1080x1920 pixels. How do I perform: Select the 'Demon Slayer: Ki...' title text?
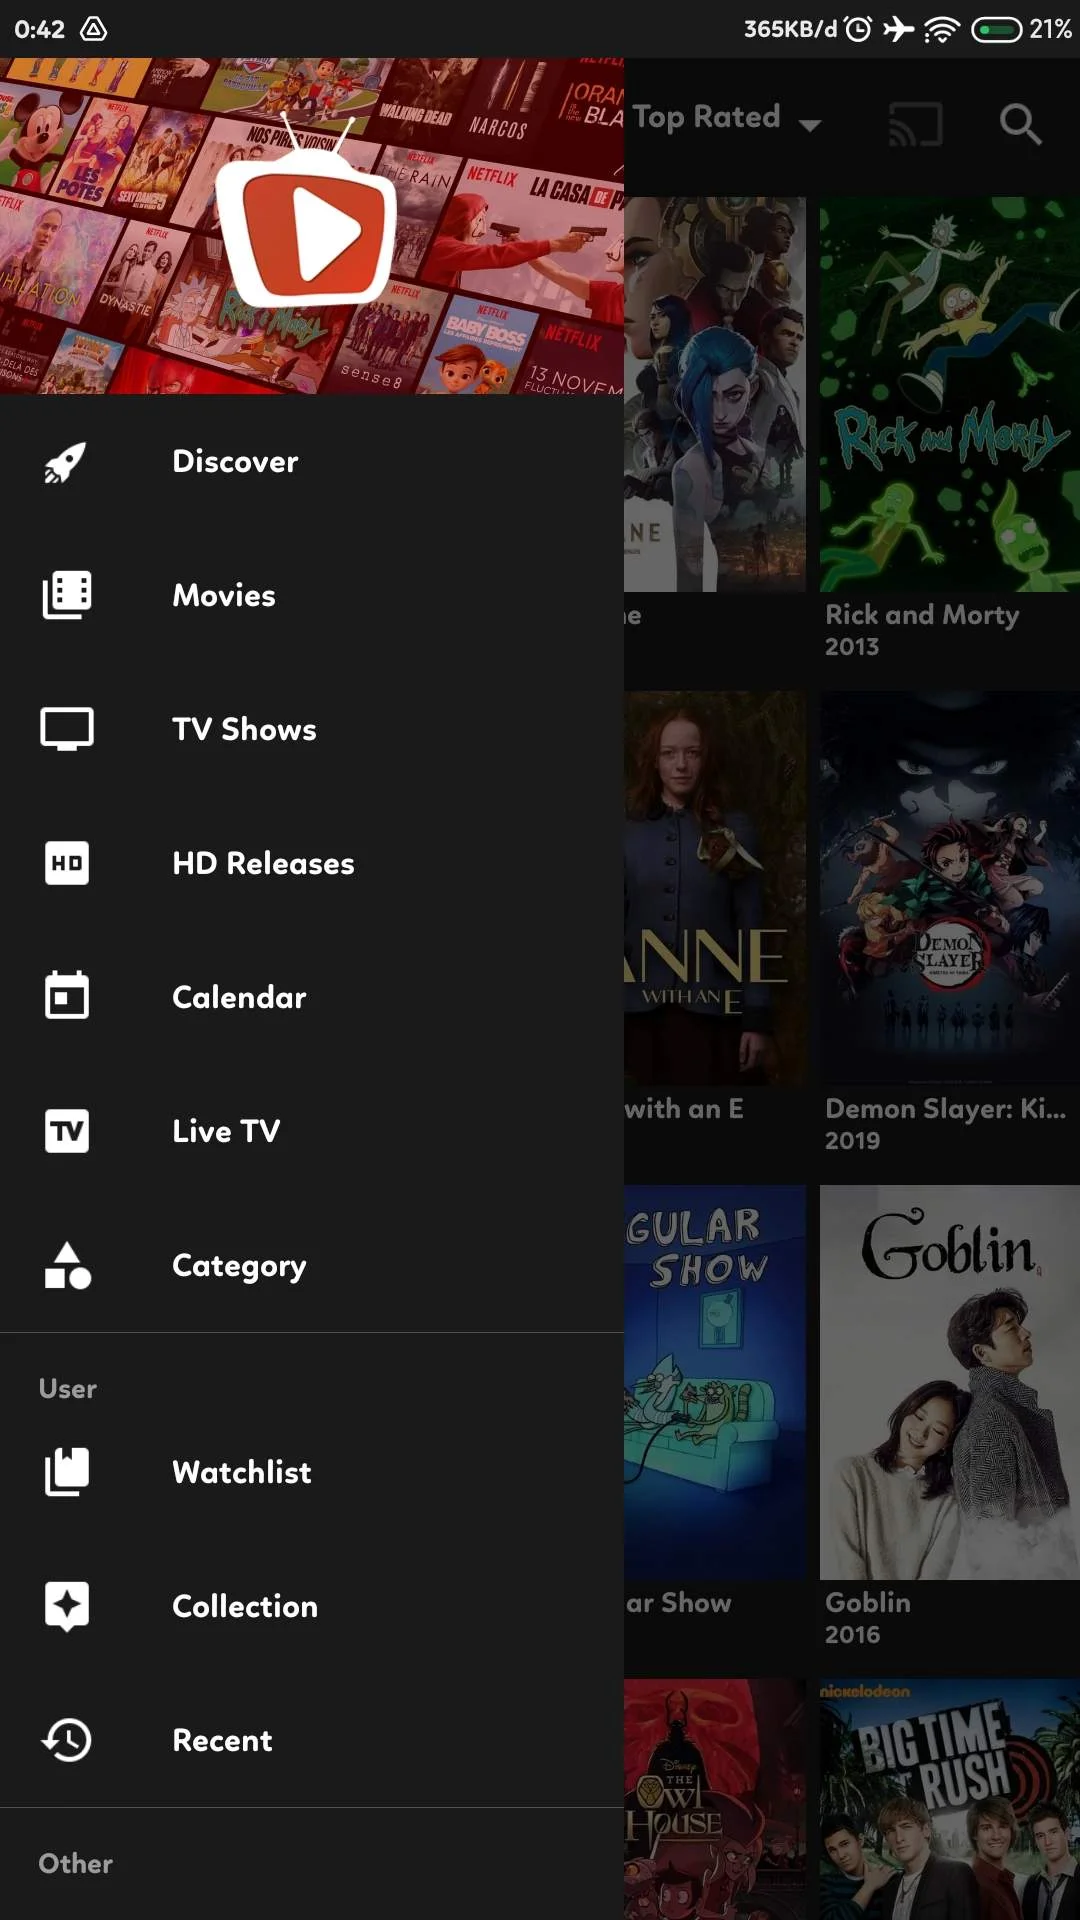point(946,1109)
